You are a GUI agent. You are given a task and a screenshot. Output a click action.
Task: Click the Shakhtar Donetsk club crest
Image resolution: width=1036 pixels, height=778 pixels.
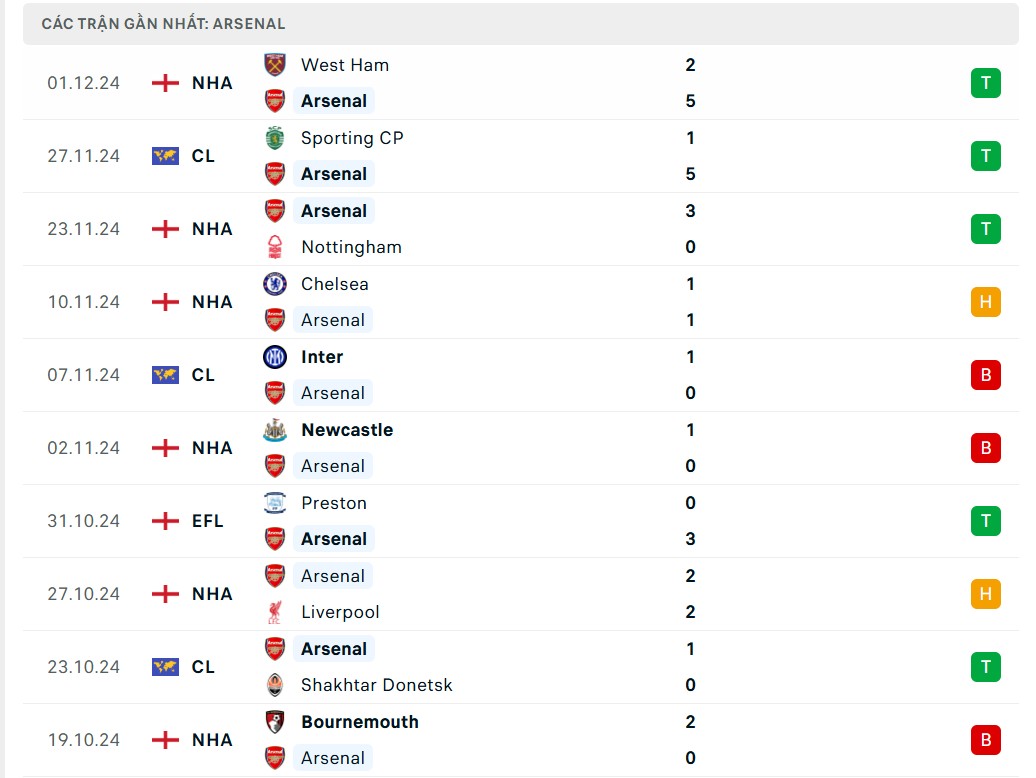click(274, 685)
